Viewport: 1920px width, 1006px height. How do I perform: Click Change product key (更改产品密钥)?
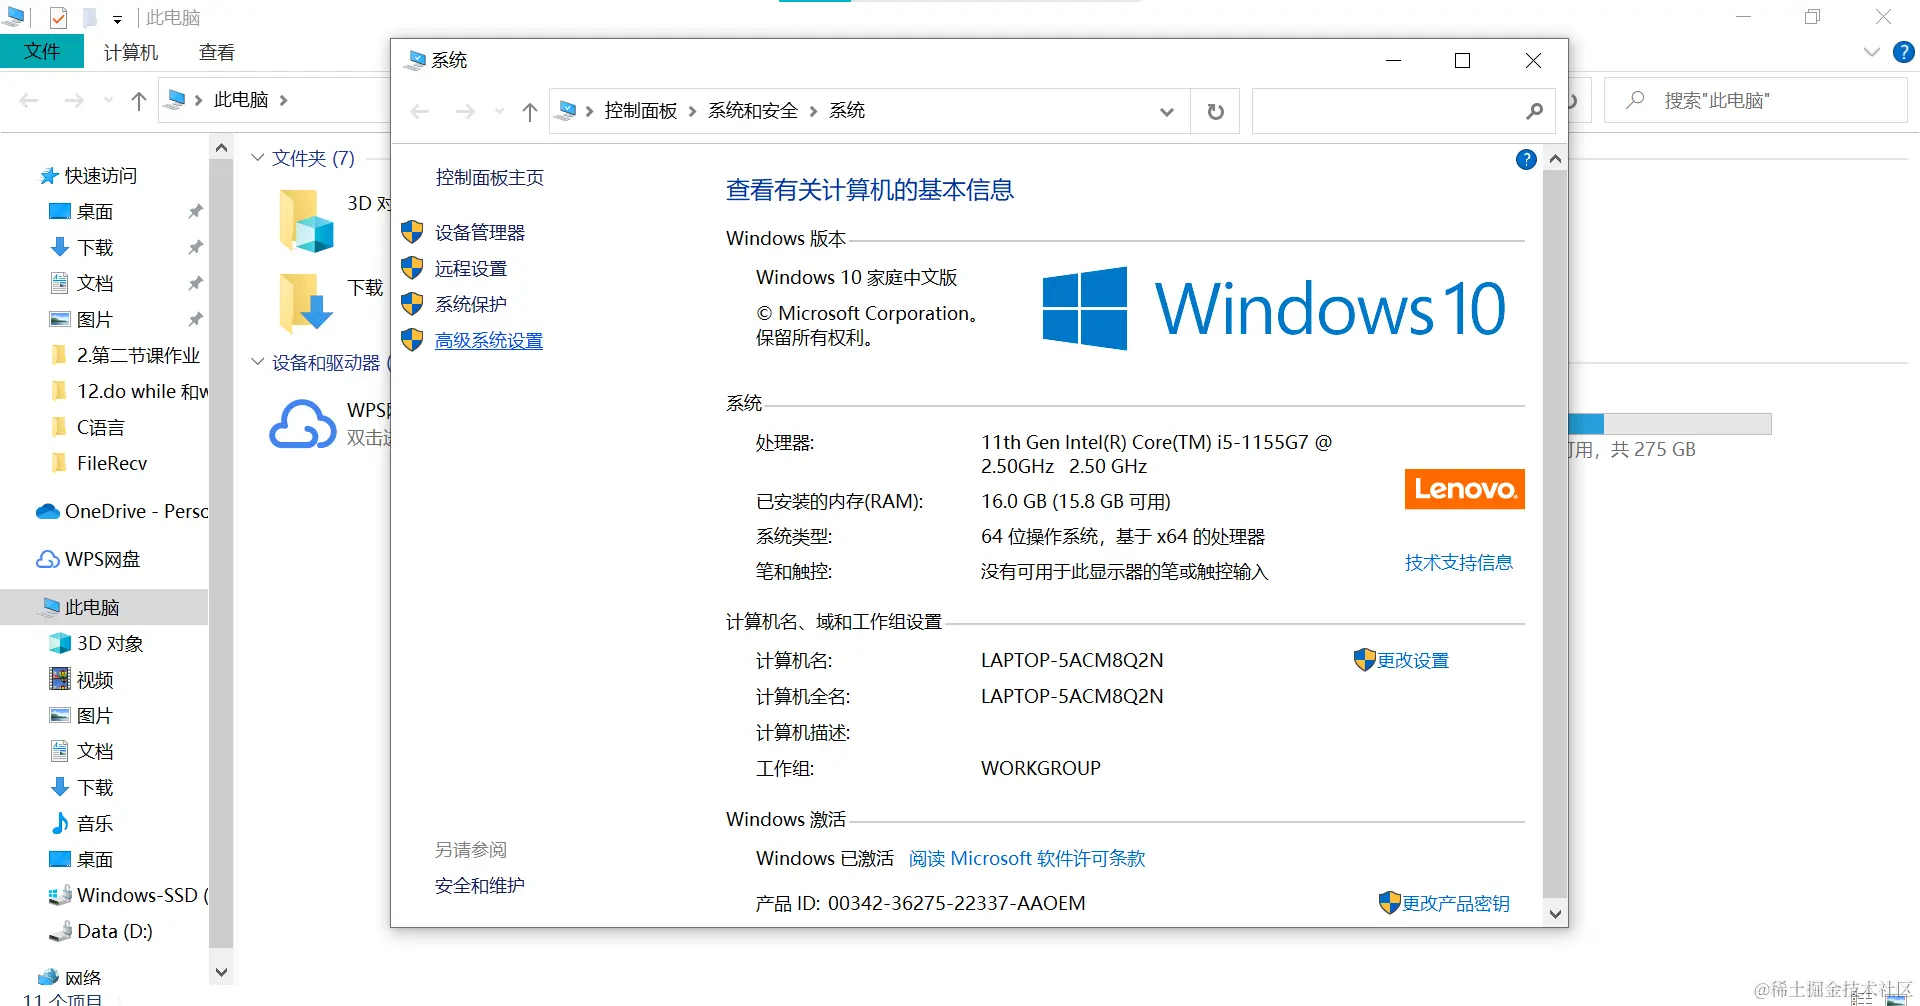(1455, 904)
